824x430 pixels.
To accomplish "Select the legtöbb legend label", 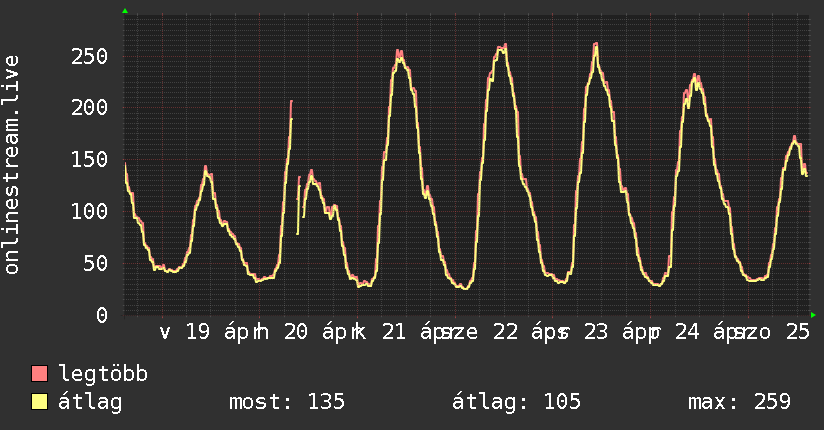I will [x=103, y=373].
